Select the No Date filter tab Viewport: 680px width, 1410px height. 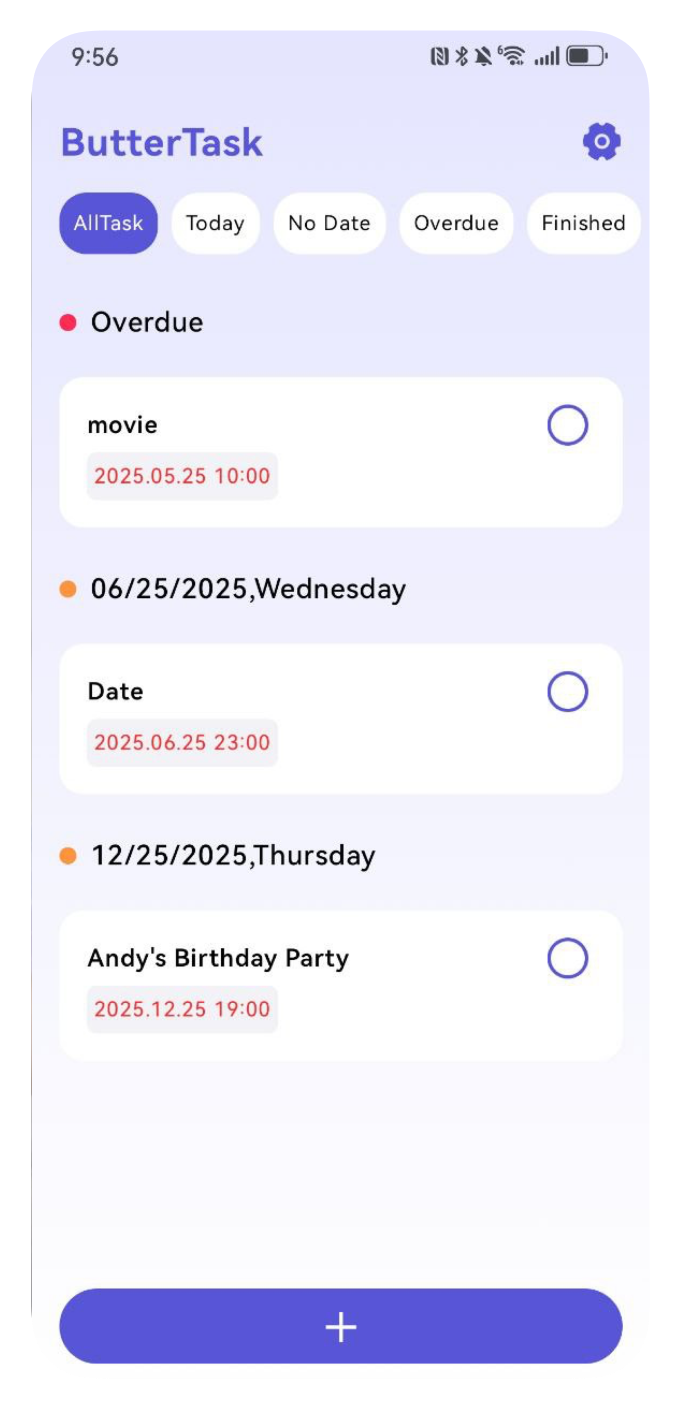(x=329, y=223)
